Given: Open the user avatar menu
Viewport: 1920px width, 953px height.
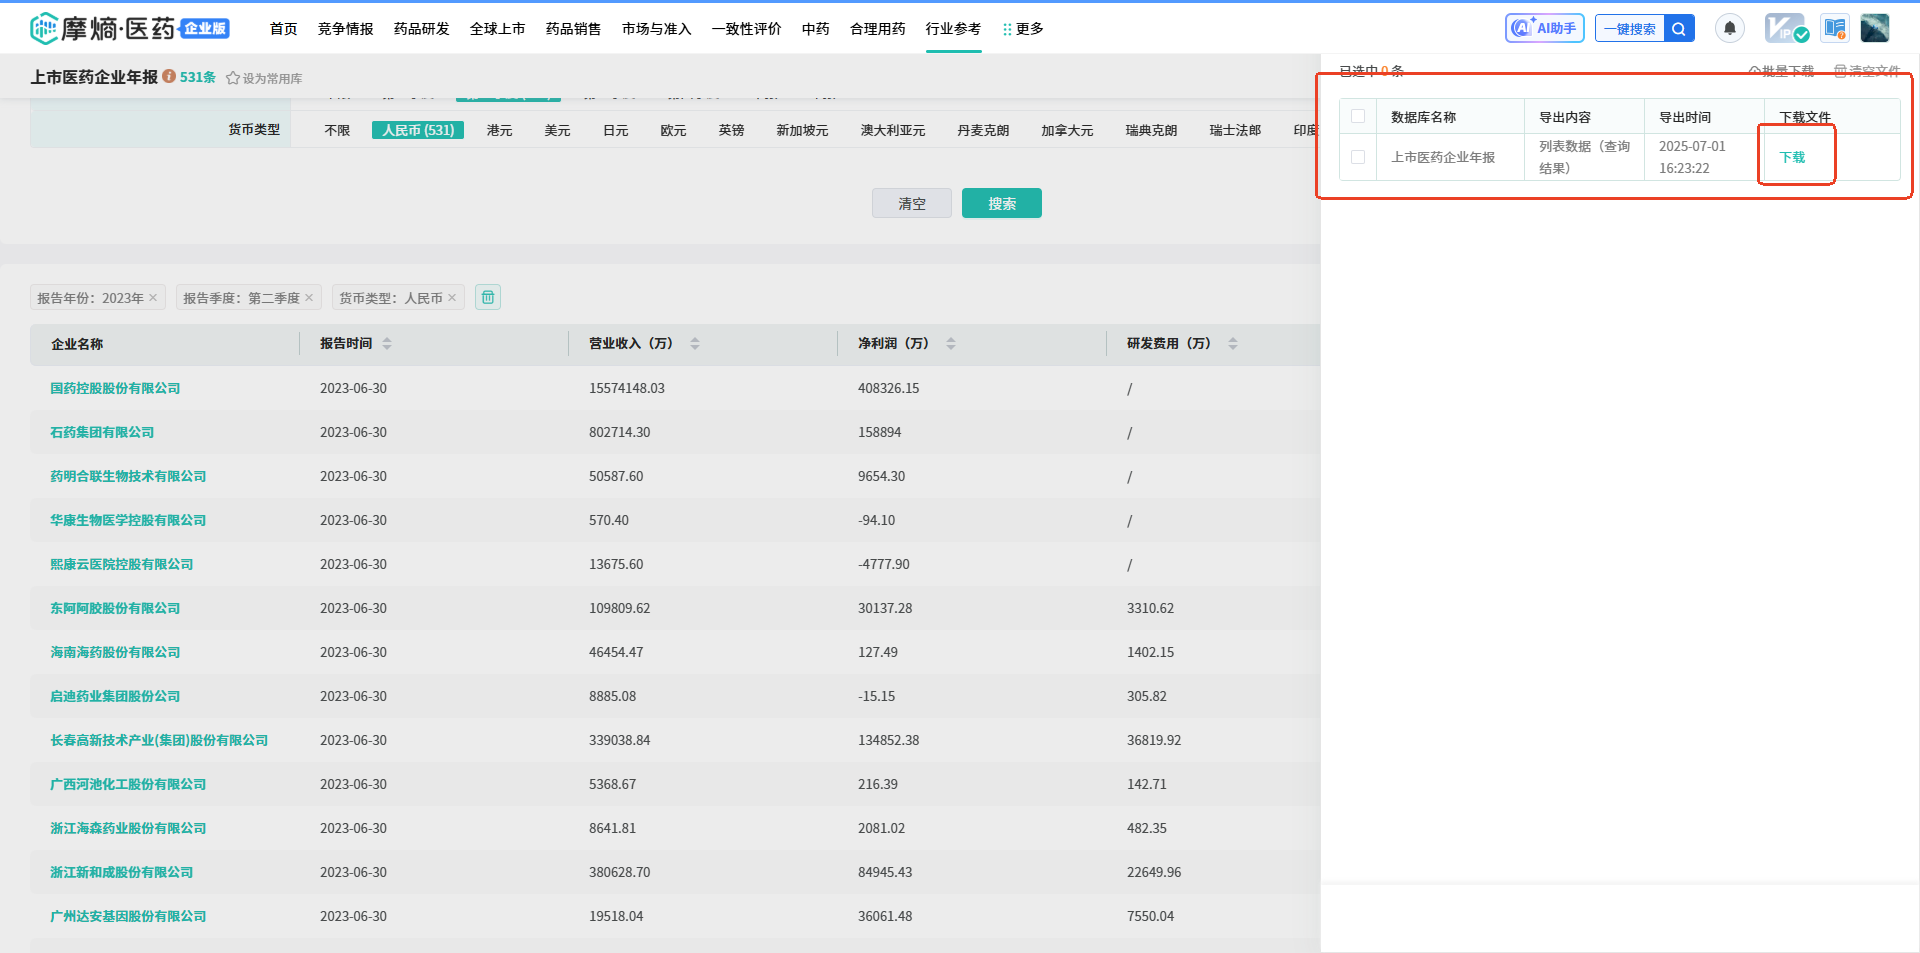Looking at the screenshot, I should [x=1875, y=28].
